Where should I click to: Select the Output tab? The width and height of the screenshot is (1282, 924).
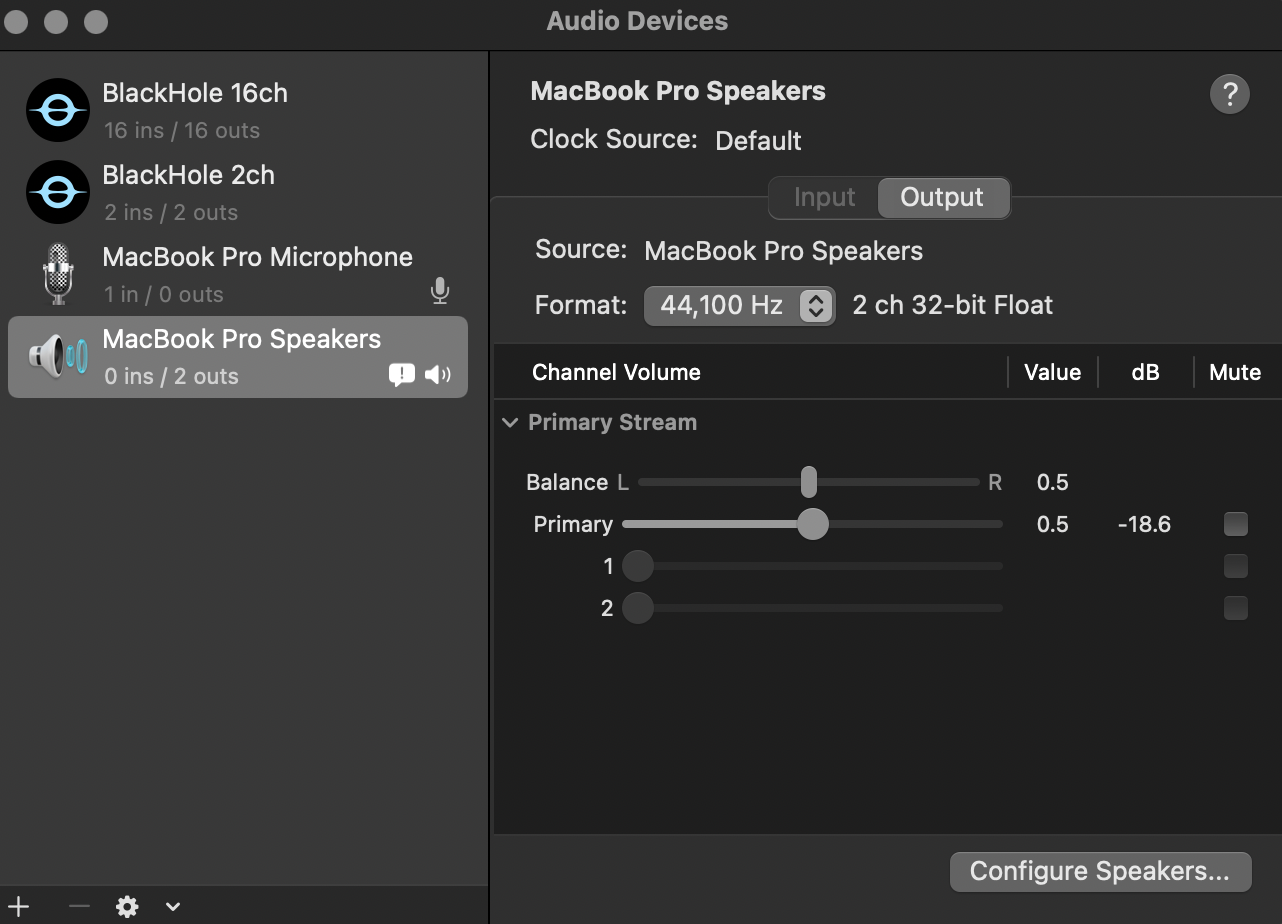tap(942, 197)
